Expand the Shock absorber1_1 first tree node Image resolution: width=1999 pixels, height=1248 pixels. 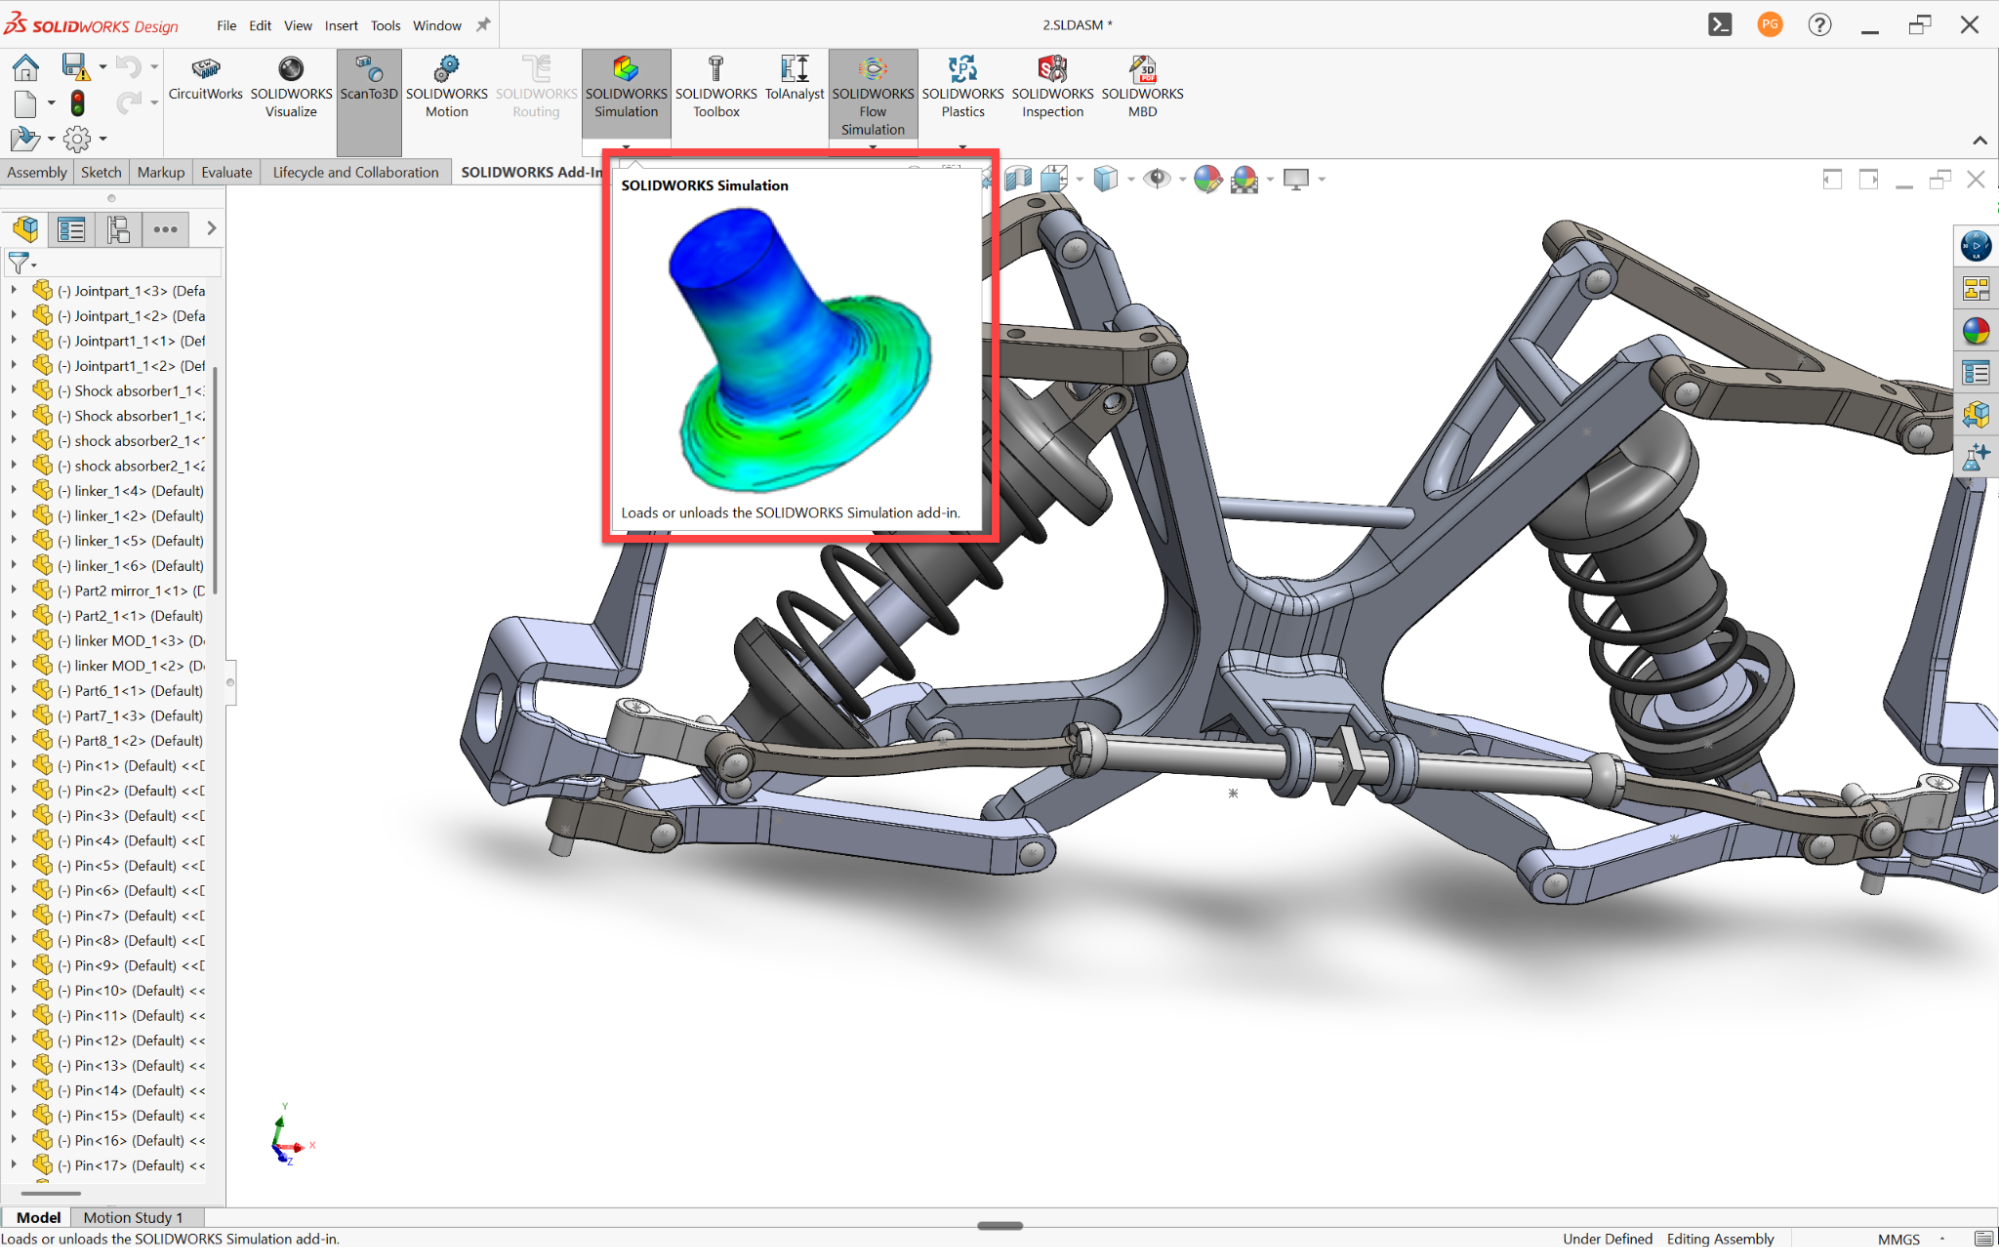pos(14,390)
